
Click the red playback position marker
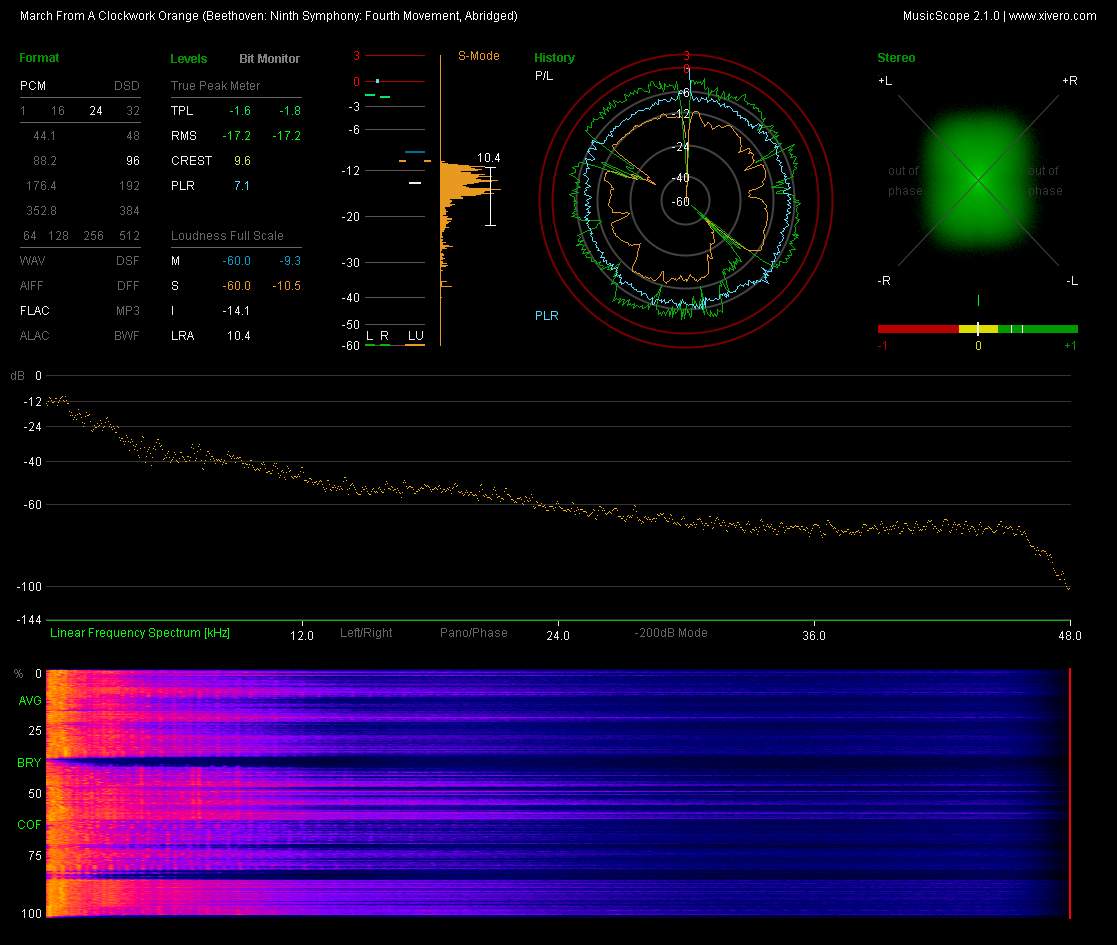tap(1070, 793)
